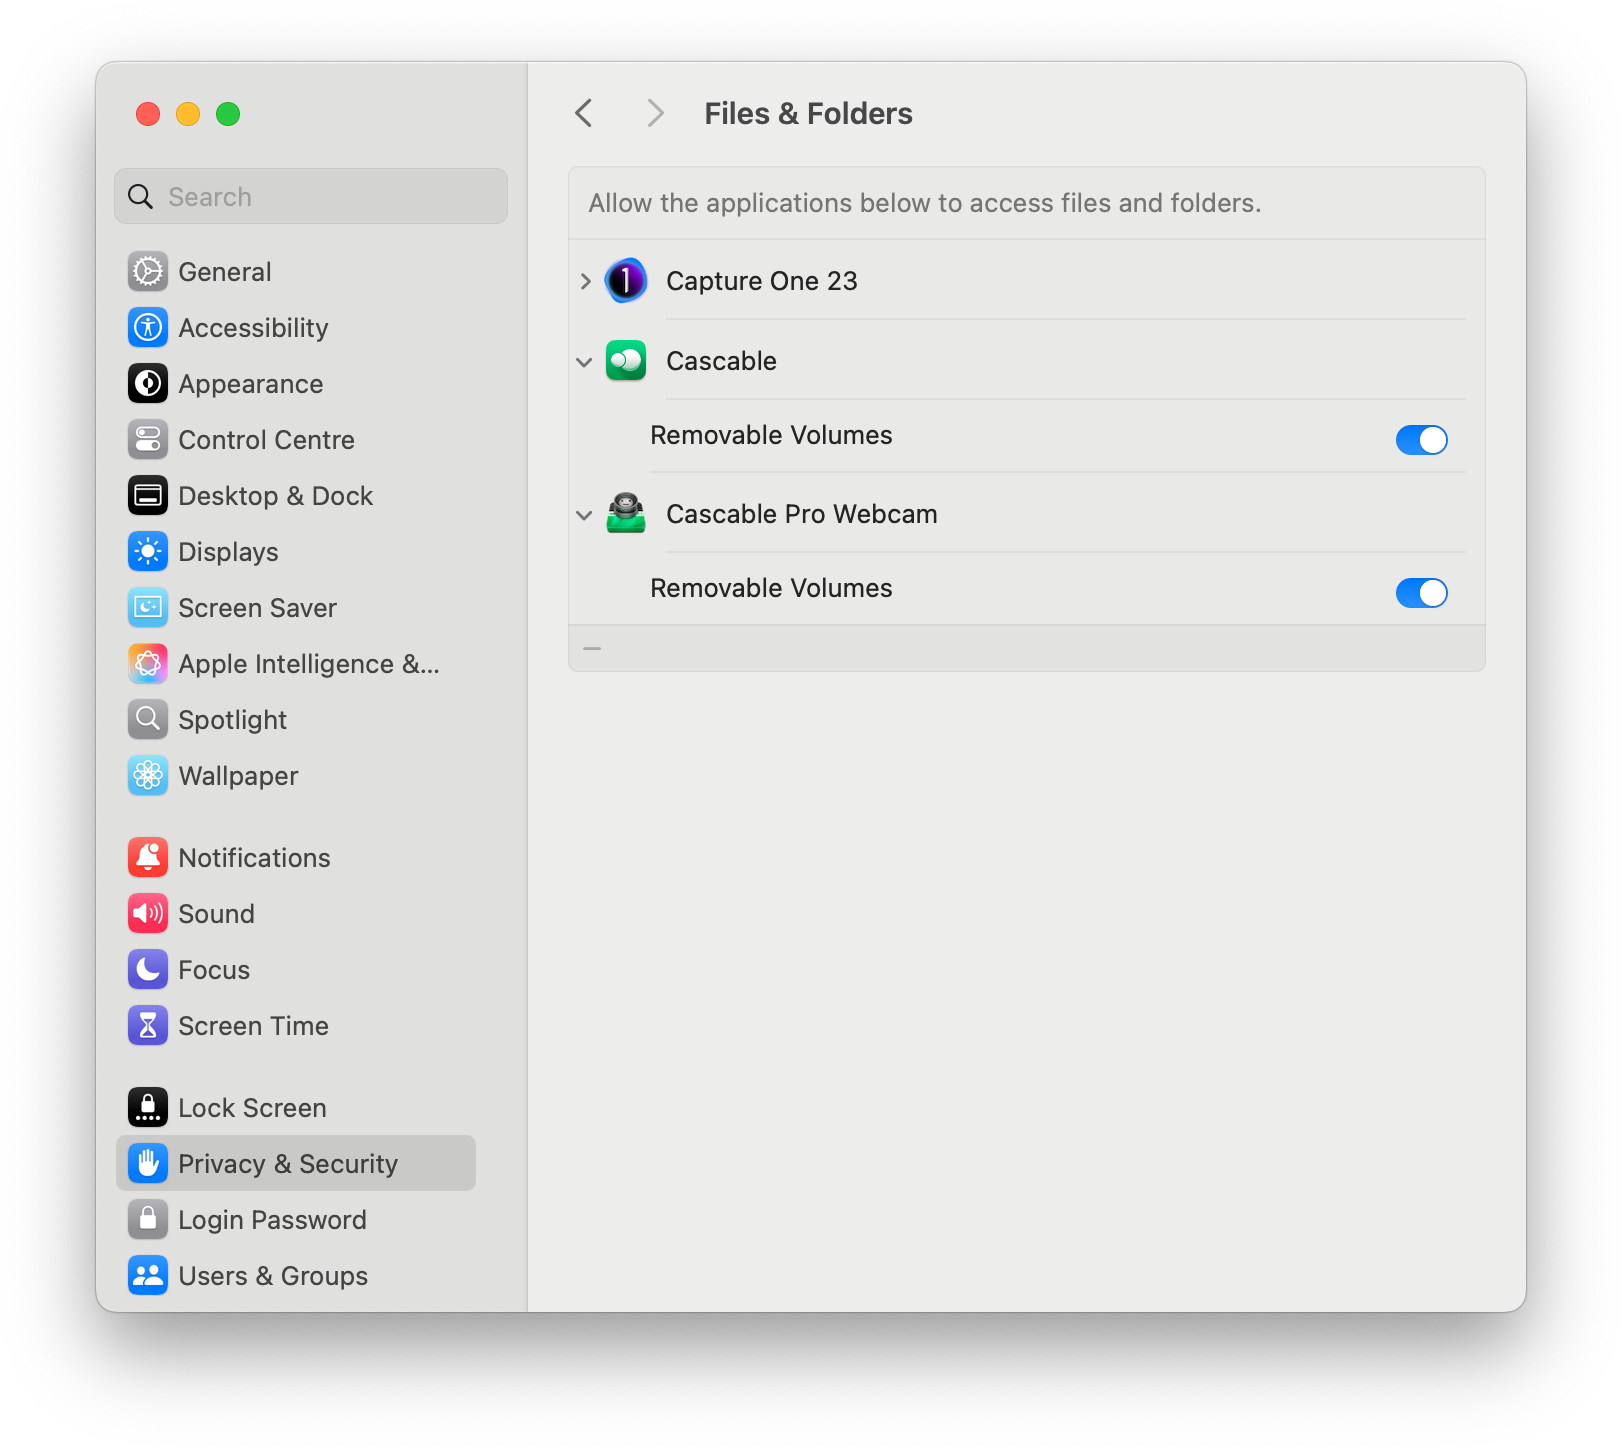The height and width of the screenshot is (1446, 1622).
Task: Click the Users & Groups icon
Action: point(148,1276)
